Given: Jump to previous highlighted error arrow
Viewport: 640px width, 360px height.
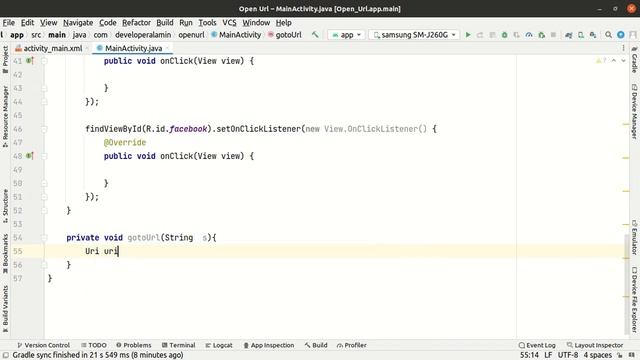Looking at the screenshot, I should [x=613, y=61].
